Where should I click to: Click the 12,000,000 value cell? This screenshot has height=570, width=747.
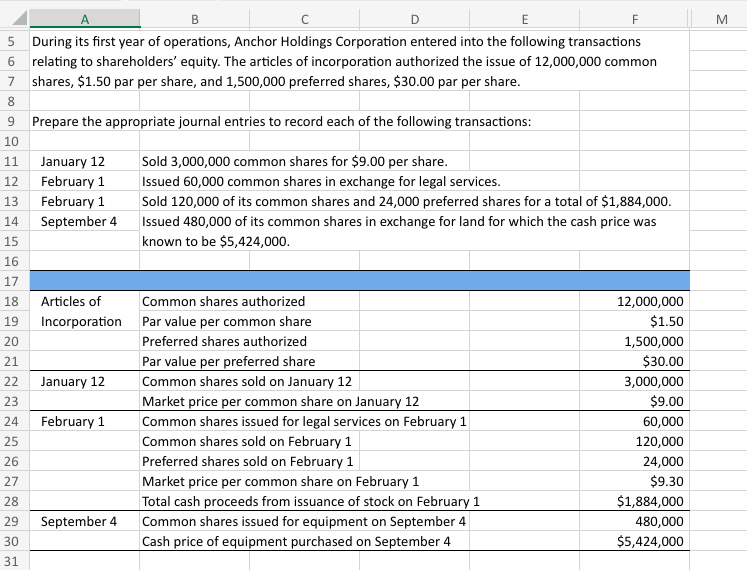[635, 301]
